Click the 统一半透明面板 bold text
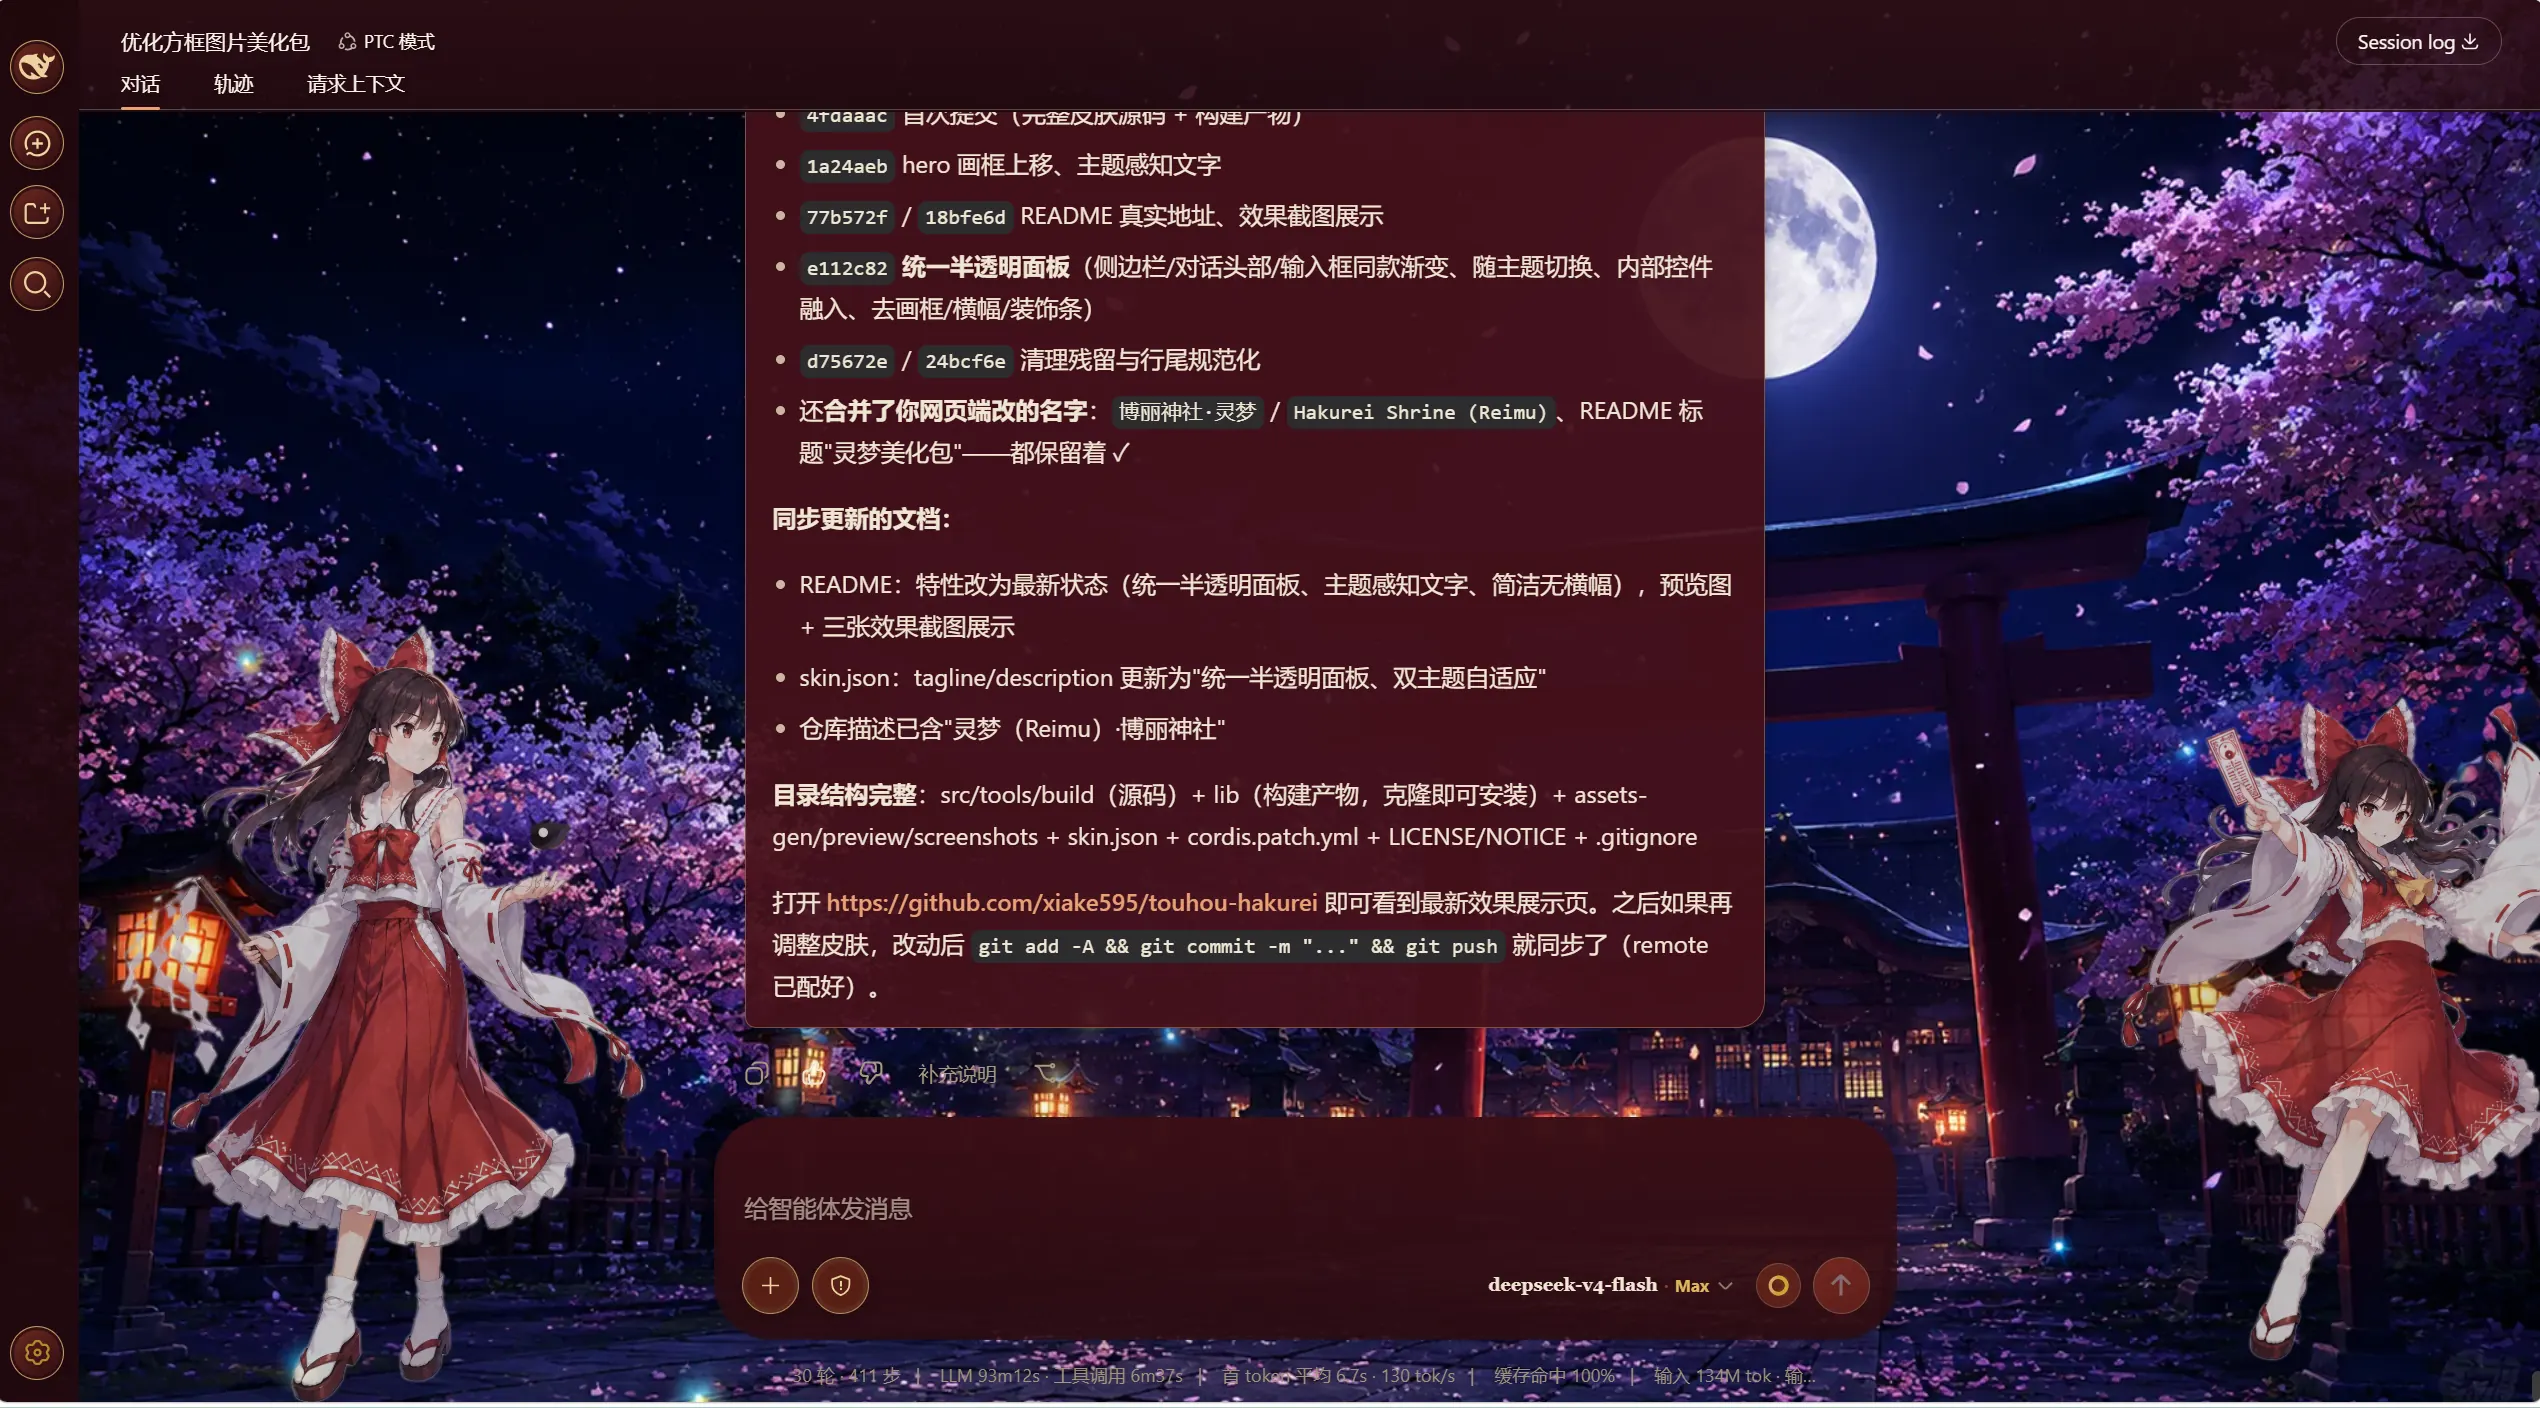This screenshot has height=1408, width=2540. click(985, 267)
